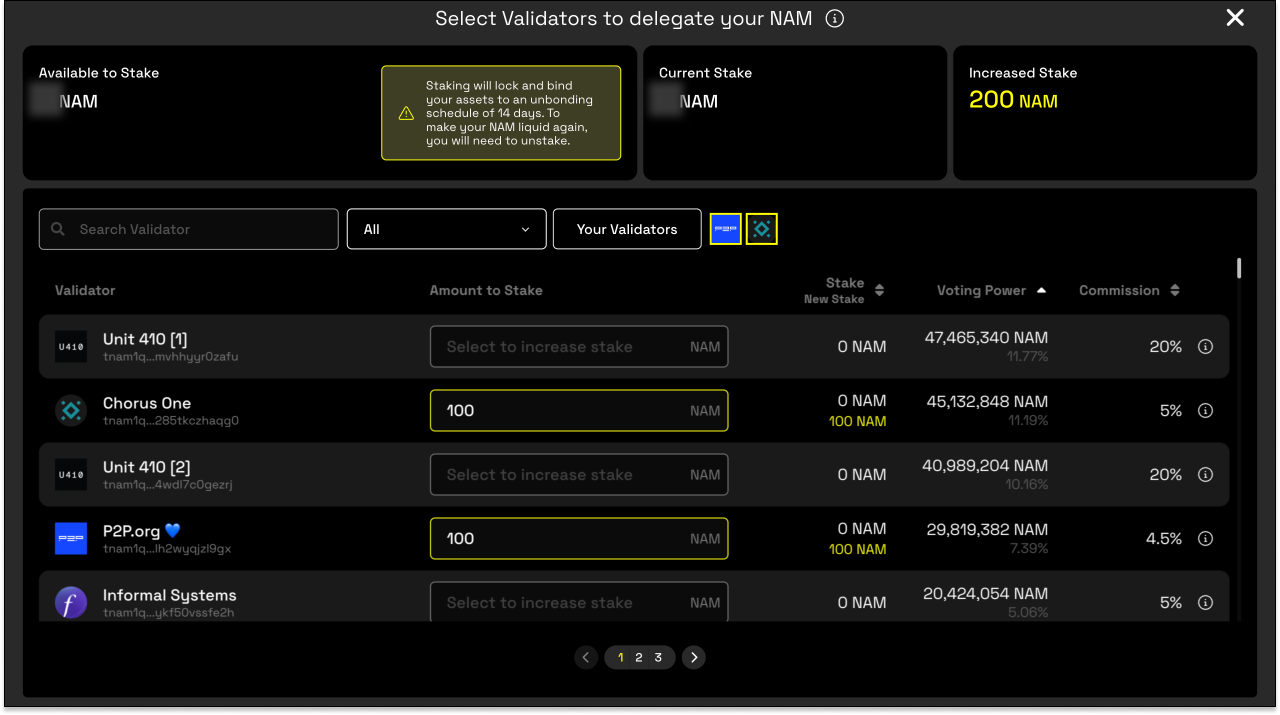Click Informal Systems validator name
Screen dimensions: 1280x715
(x=170, y=595)
